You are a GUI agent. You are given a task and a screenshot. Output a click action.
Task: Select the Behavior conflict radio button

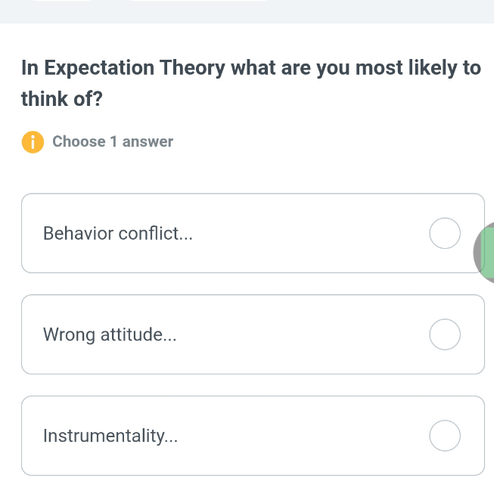coord(445,233)
